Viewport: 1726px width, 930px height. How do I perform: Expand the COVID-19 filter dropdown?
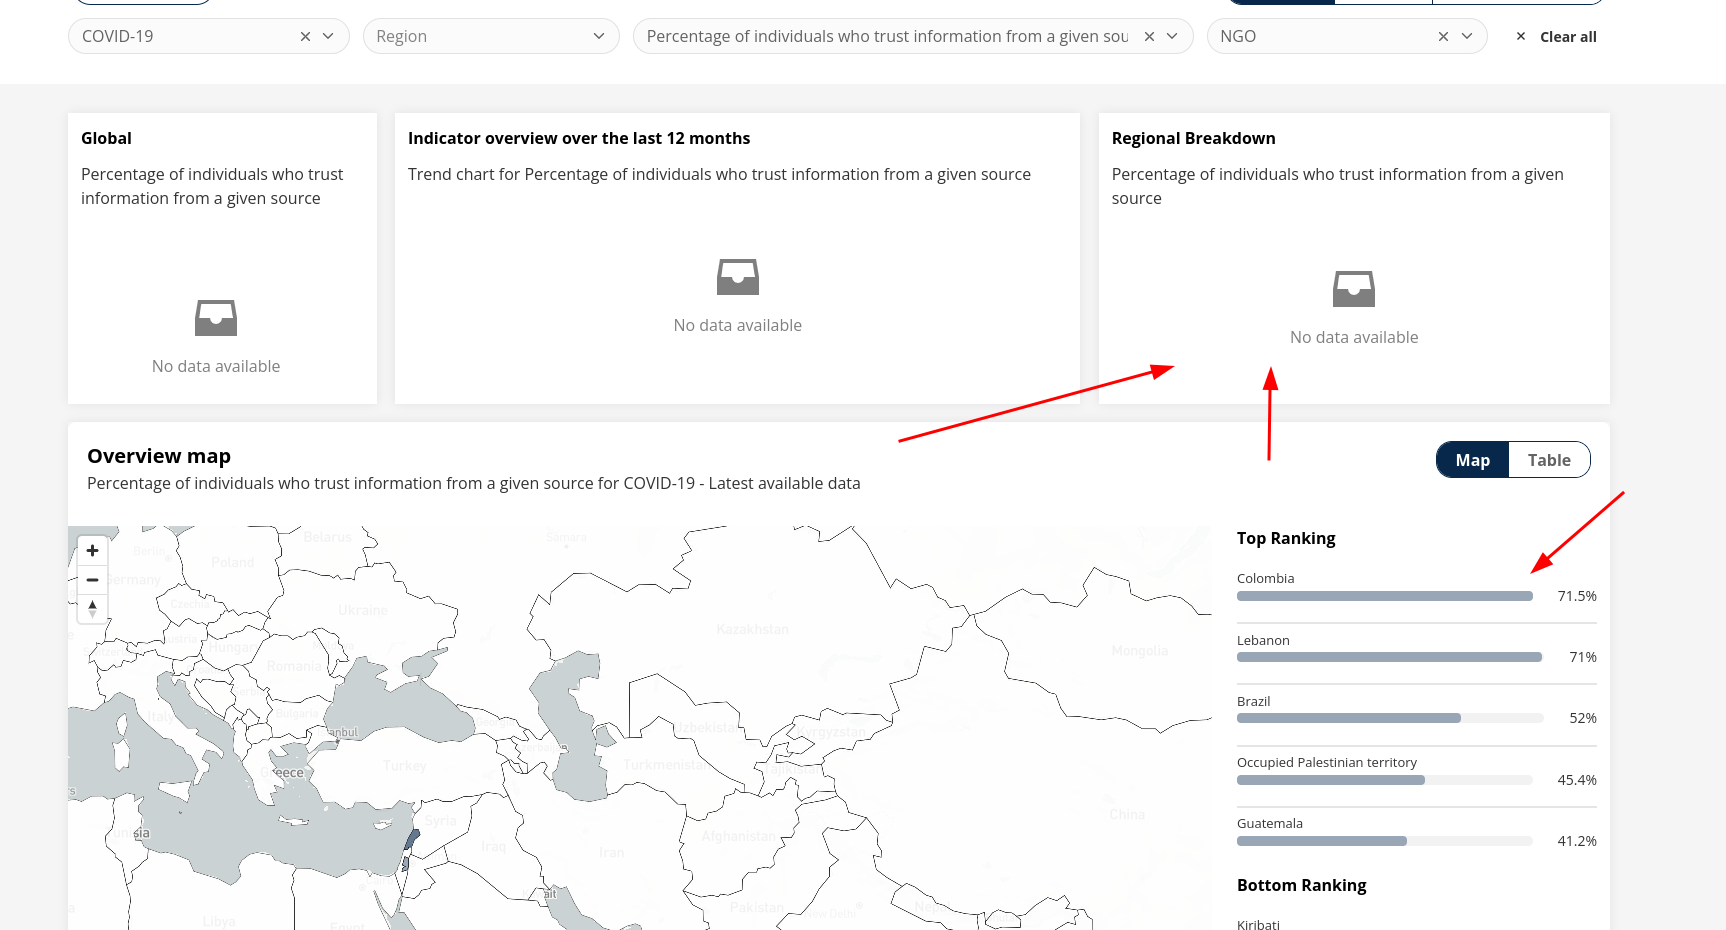pyautogui.click(x=328, y=36)
